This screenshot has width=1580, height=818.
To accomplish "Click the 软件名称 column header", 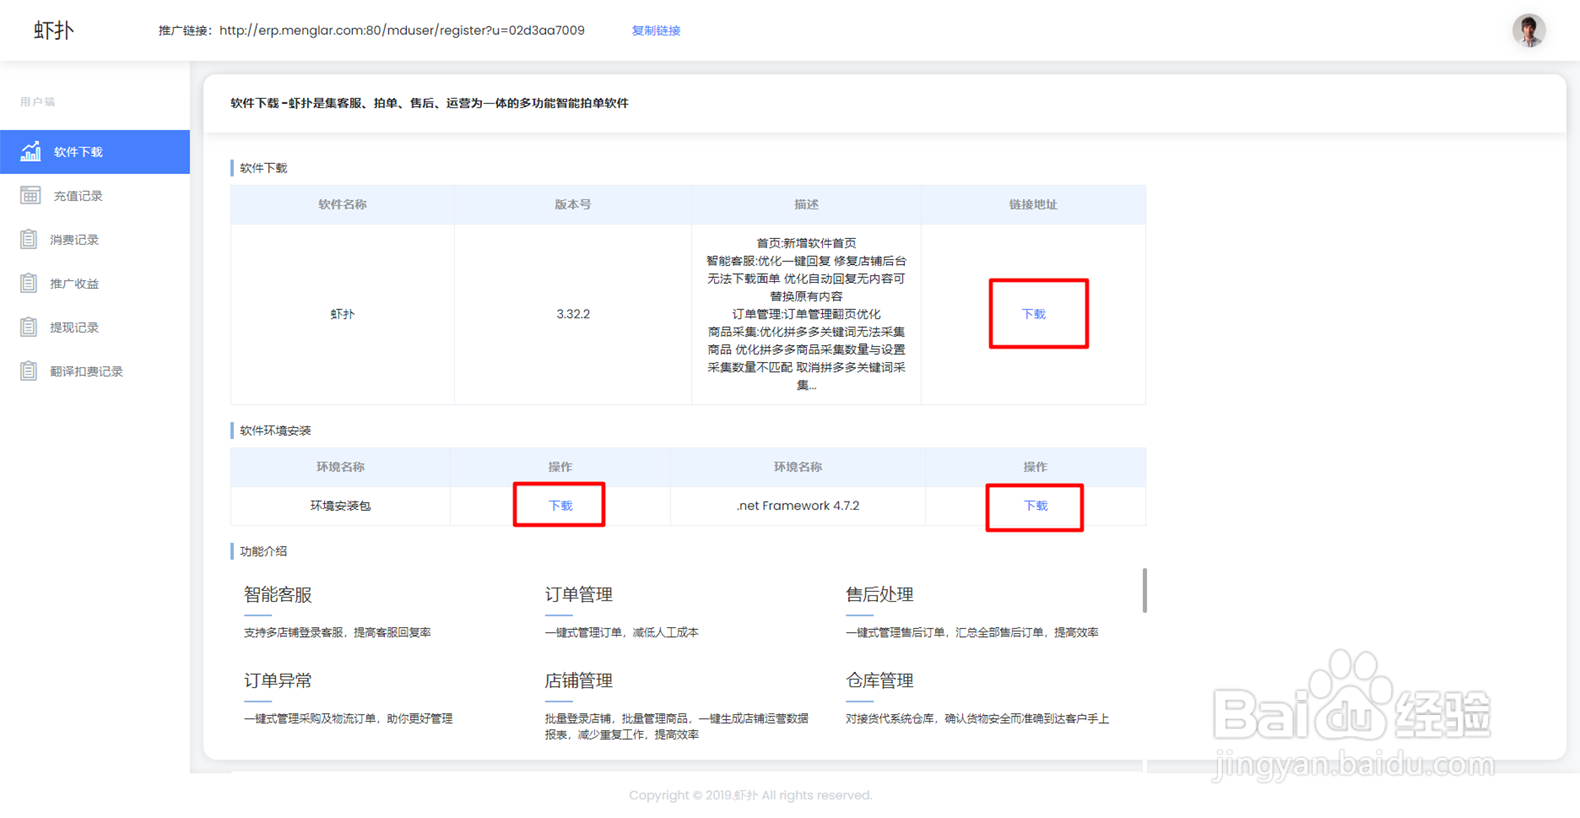I will 342,204.
